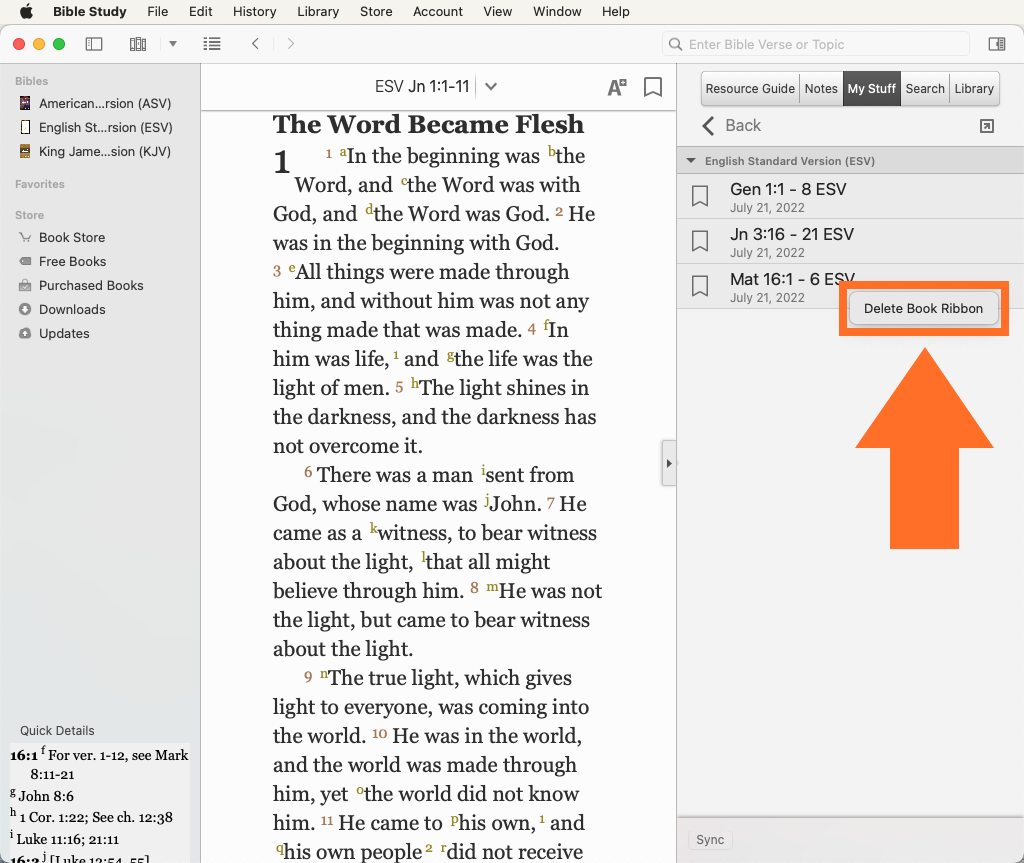Click the bookmark icon beside Gen 1:1 - 8

tap(700, 197)
